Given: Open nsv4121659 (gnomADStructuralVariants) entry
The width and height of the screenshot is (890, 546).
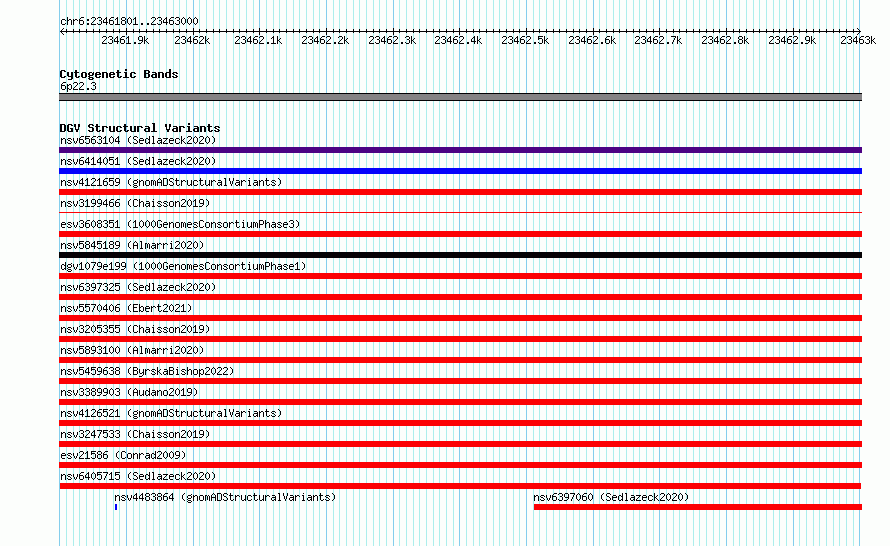Looking at the screenshot, I should tap(171, 182).
